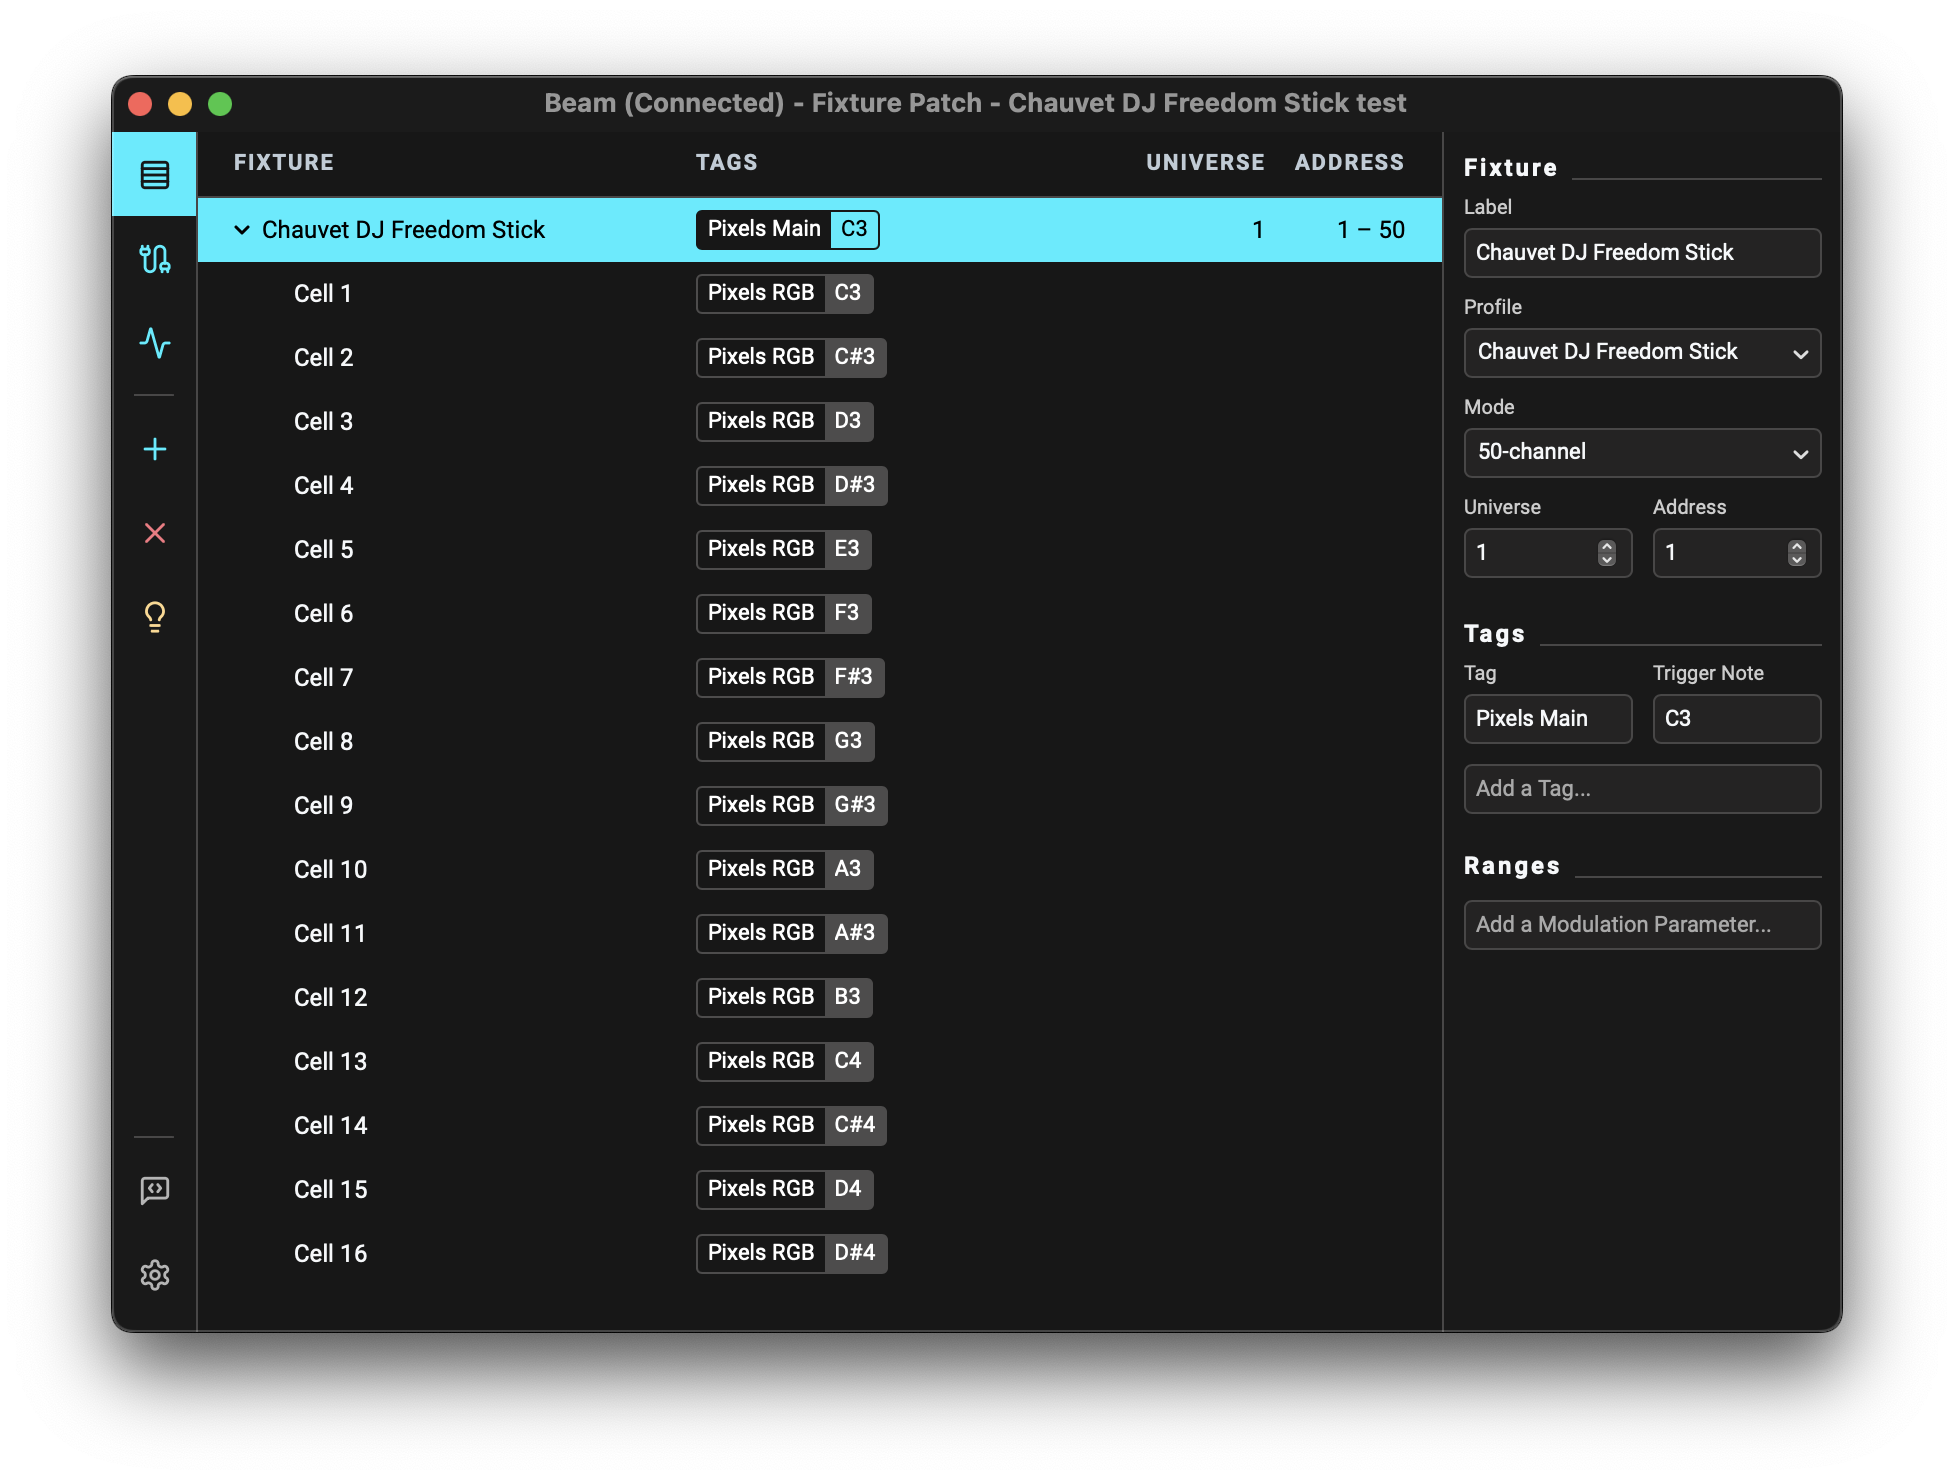Viewport: 1954px width, 1480px height.
Task: Click the plus icon to add fixture
Action: (x=154, y=449)
